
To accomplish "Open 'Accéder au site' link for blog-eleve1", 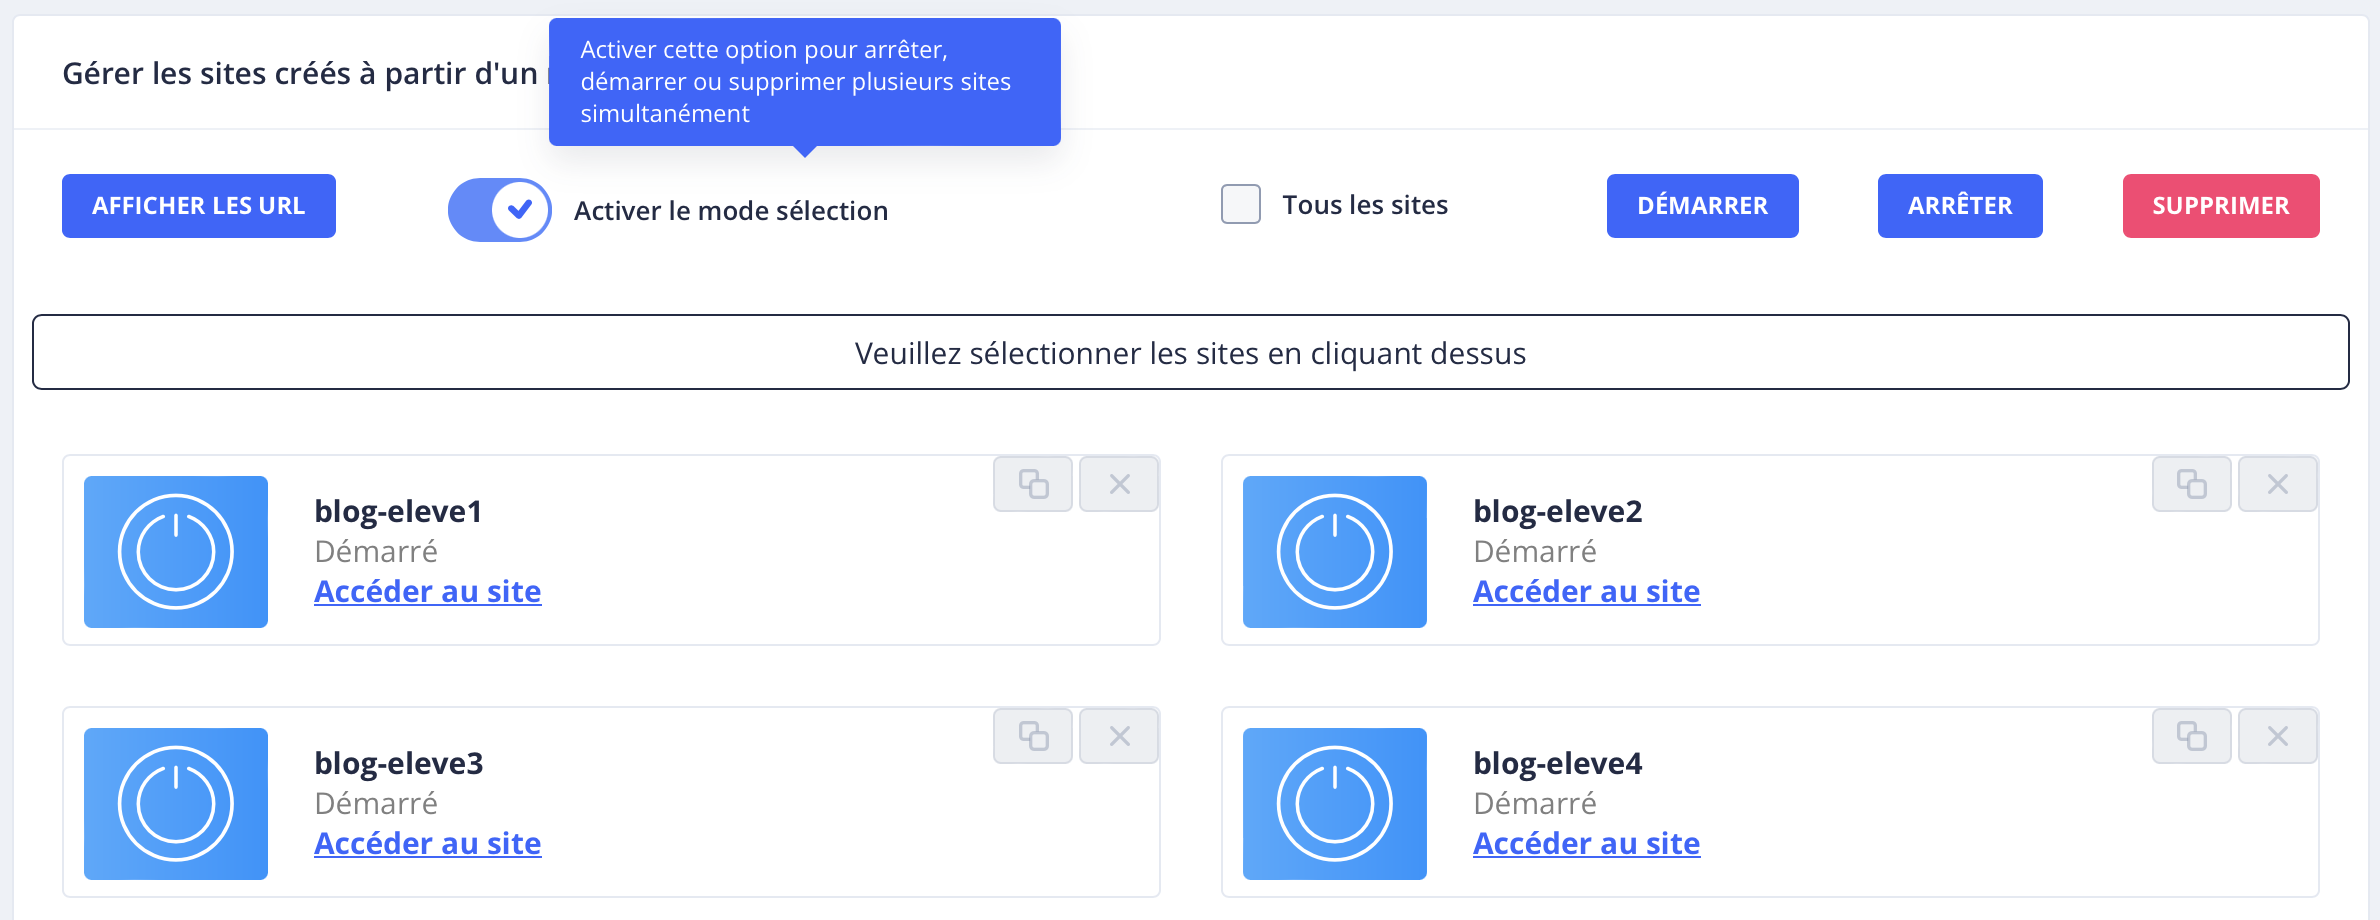I will click(x=428, y=592).
